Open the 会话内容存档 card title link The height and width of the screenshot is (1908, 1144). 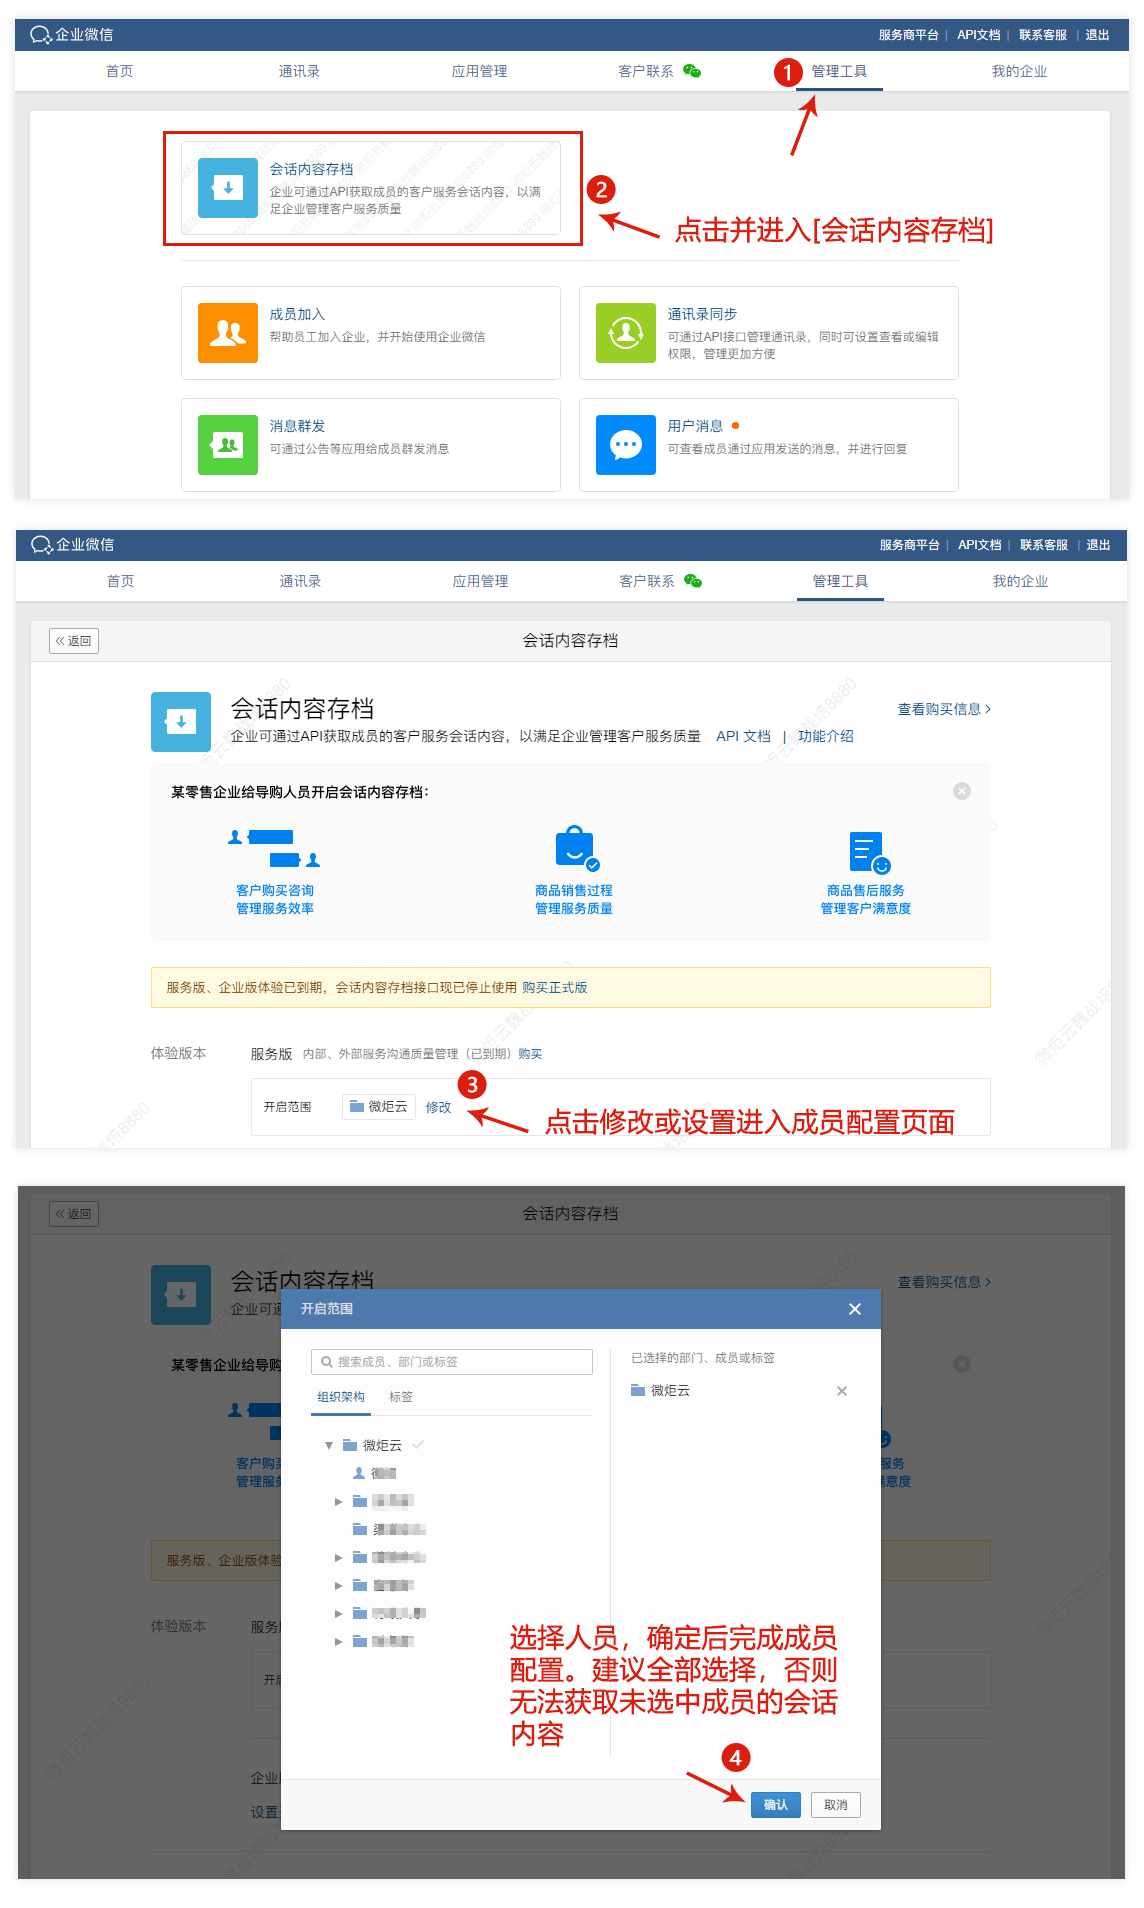click(x=312, y=169)
